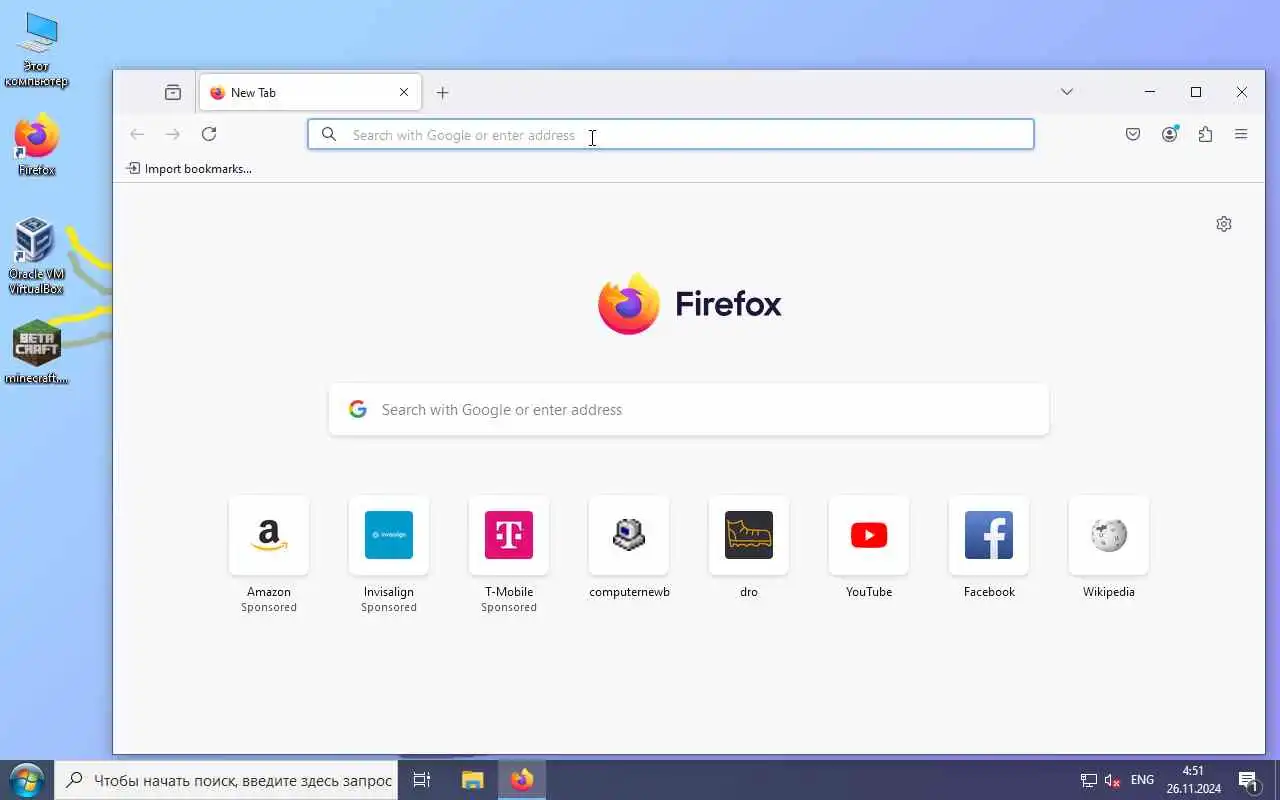Open the Firefox View tab list icon
This screenshot has width=1280, height=800.
[173, 92]
